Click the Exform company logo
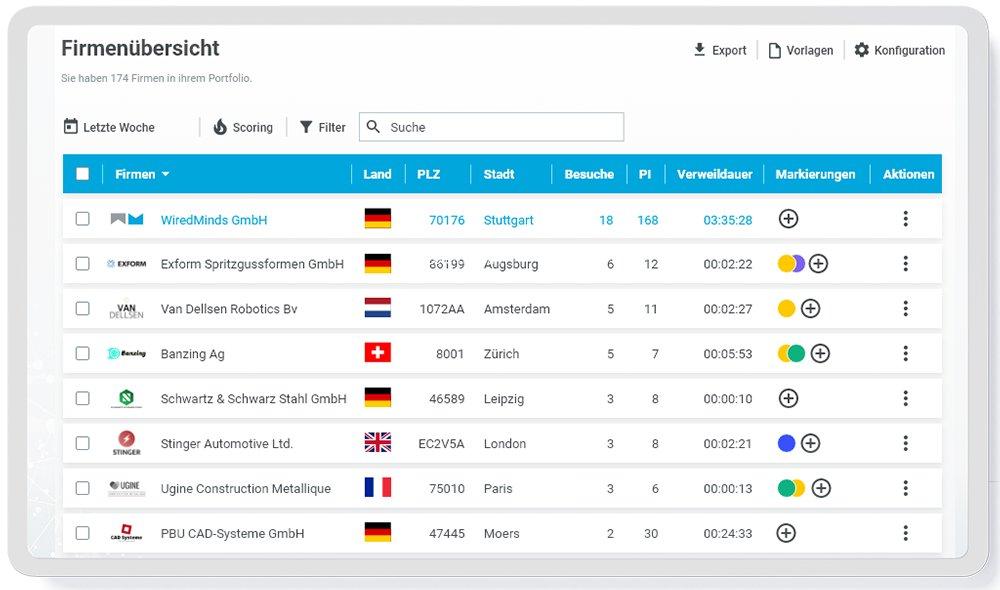 point(126,263)
